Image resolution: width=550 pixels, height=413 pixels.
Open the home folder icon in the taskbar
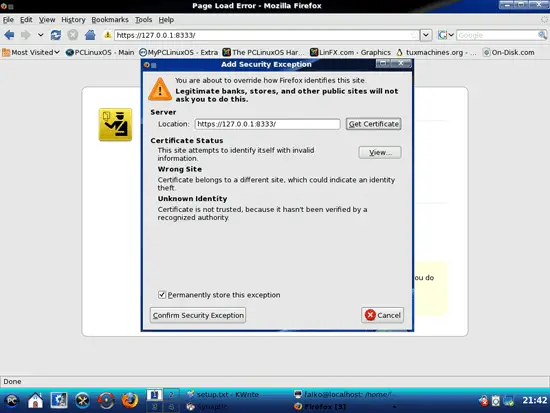[x=35, y=400]
